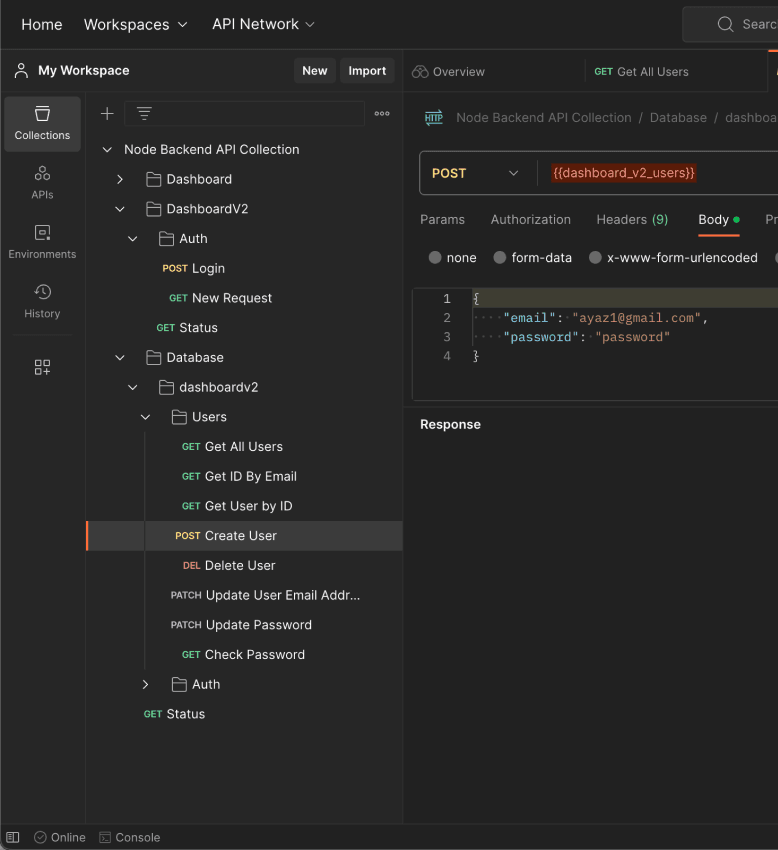The image size is (778, 850).
Task: Open the GET Get User by ID request
Action: [x=237, y=506]
